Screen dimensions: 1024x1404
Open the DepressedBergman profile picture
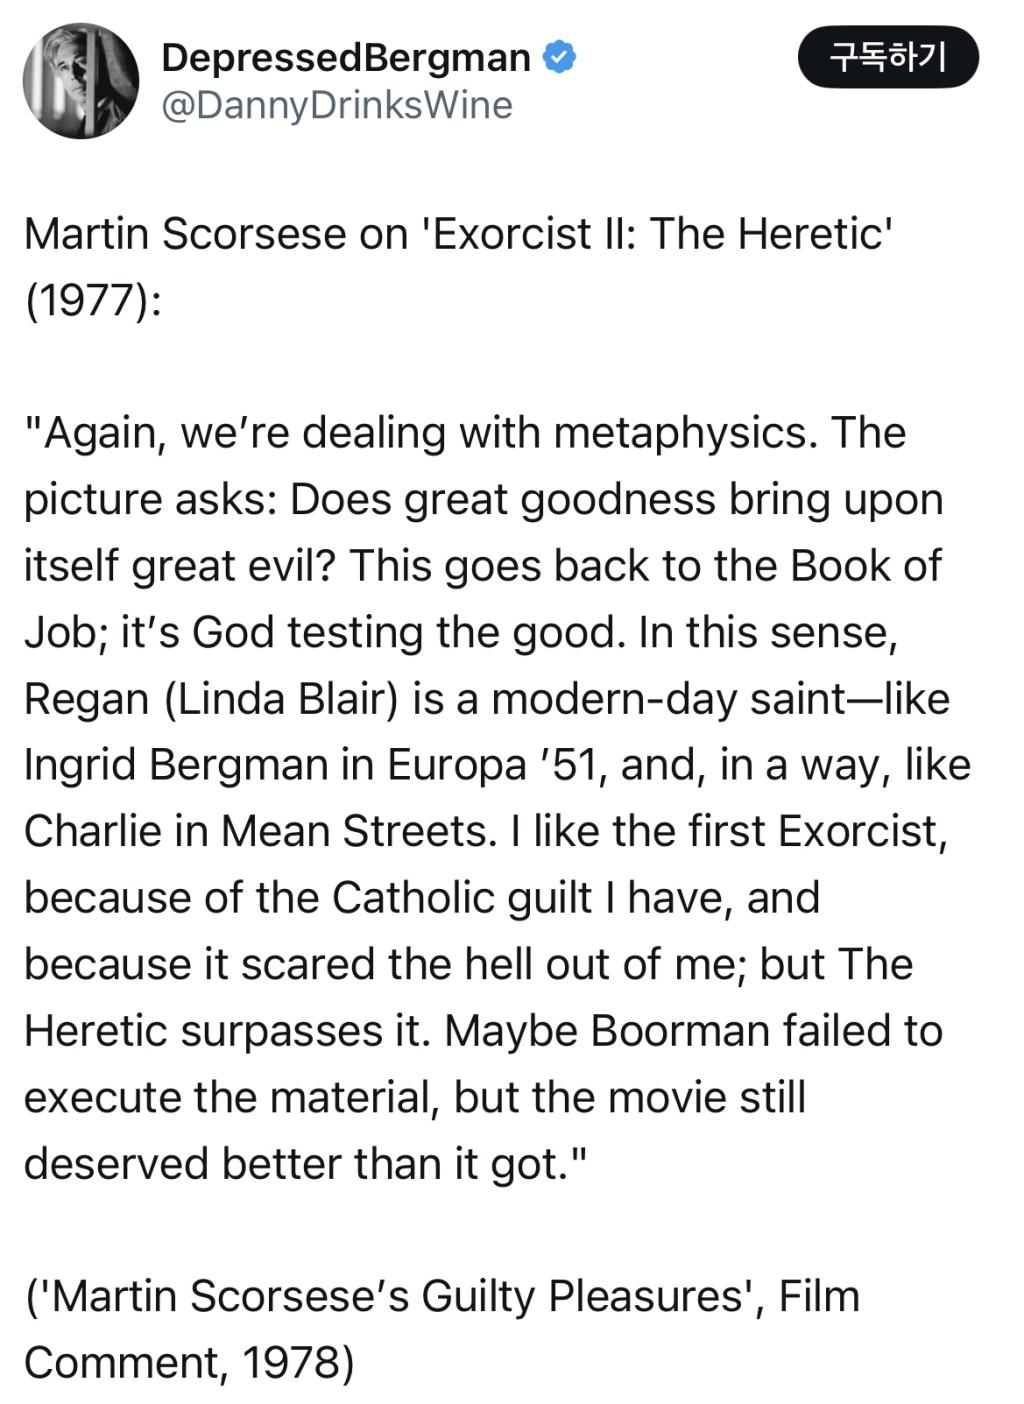click(x=80, y=80)
